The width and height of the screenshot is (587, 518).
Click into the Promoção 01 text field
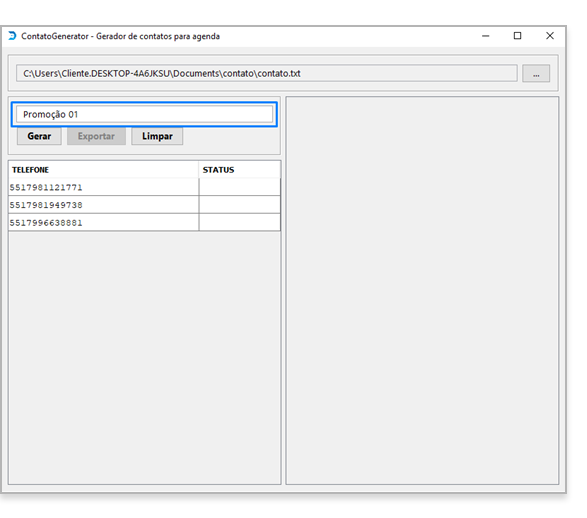pos(144,114)
